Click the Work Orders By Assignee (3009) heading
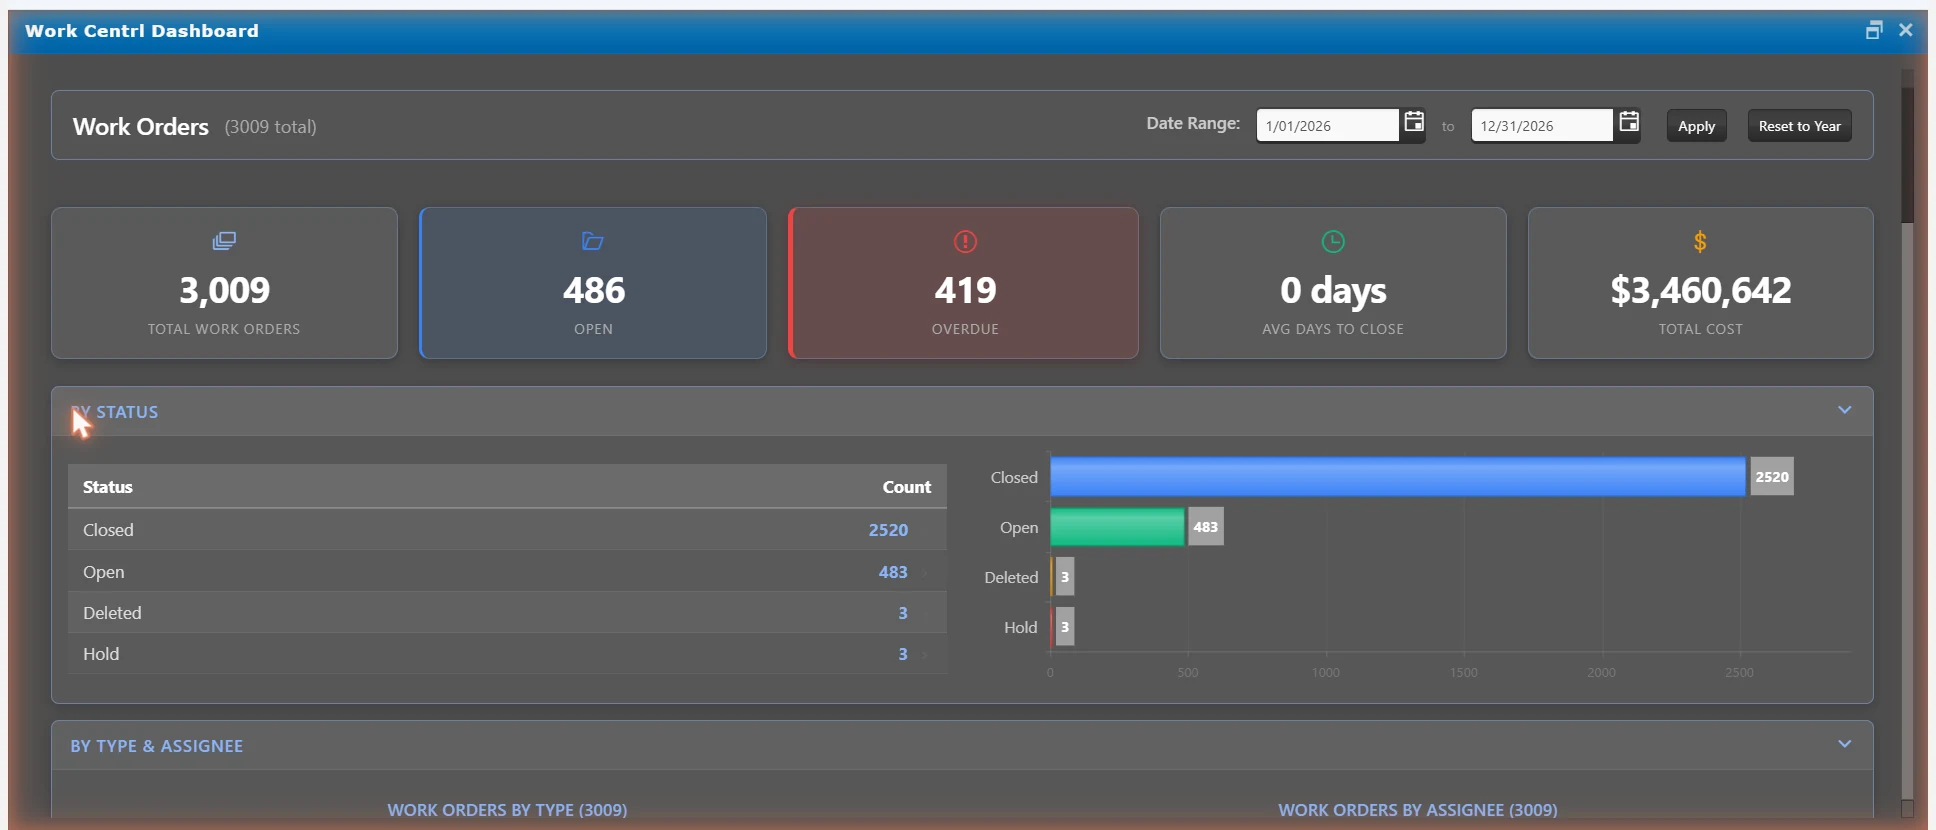1936x830 pixels. tap(1417, 810)
